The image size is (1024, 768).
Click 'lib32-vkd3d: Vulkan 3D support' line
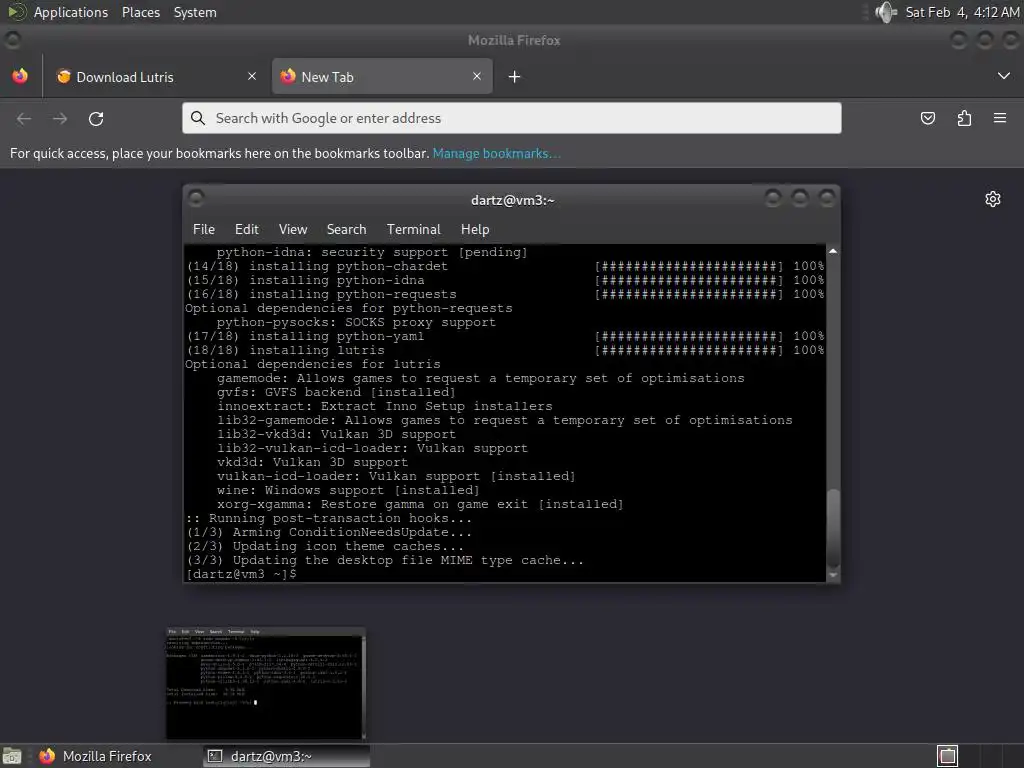[x=336, y=434]
